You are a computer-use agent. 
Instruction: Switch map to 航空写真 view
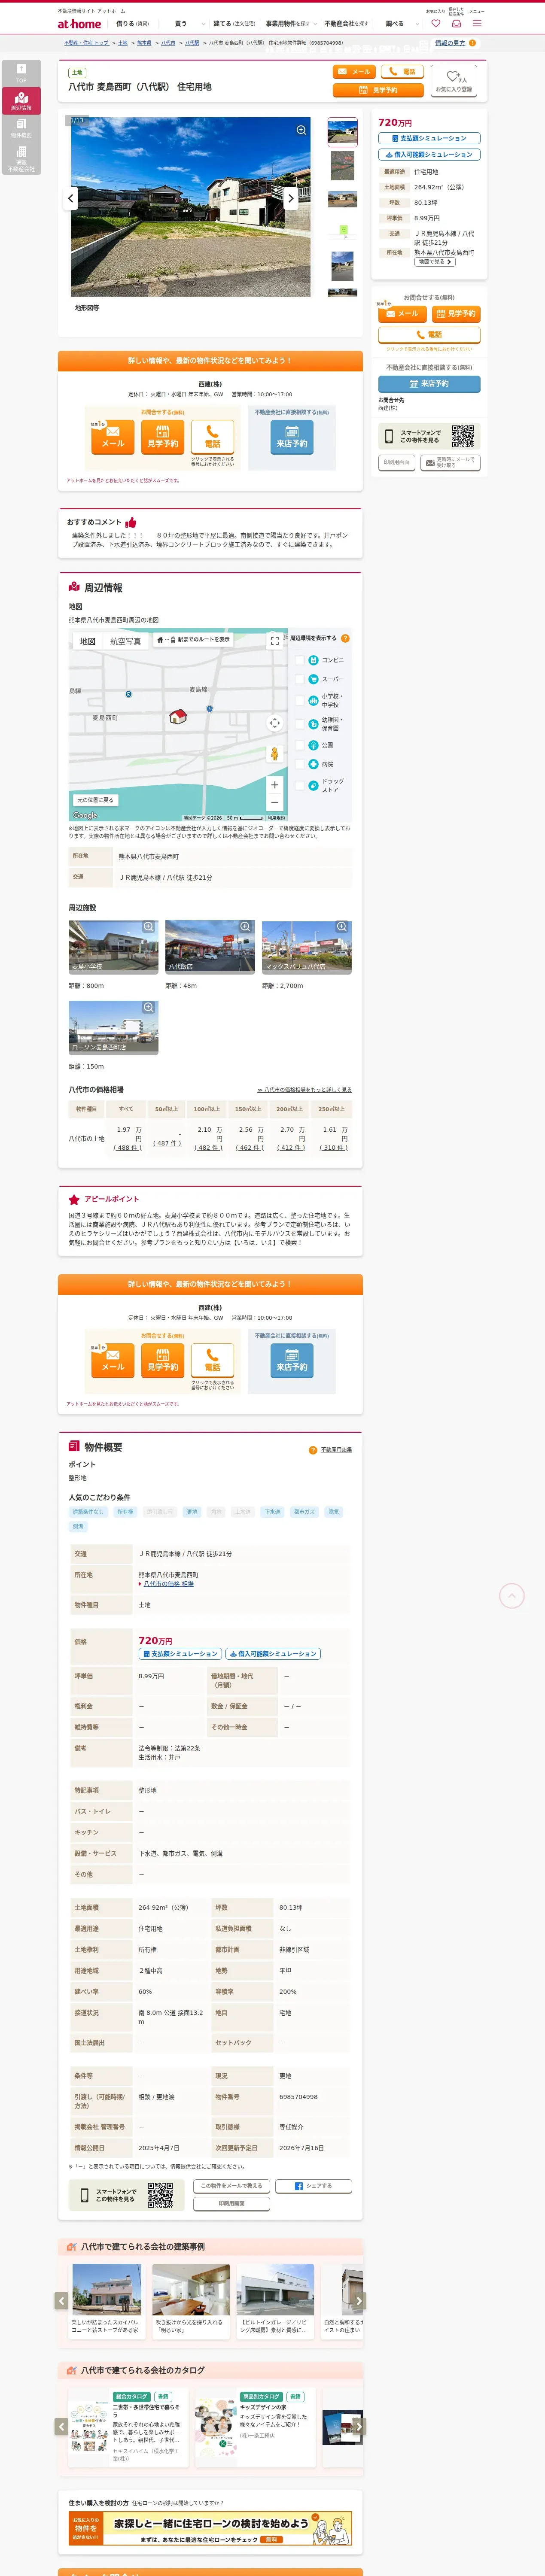[125, 641]
